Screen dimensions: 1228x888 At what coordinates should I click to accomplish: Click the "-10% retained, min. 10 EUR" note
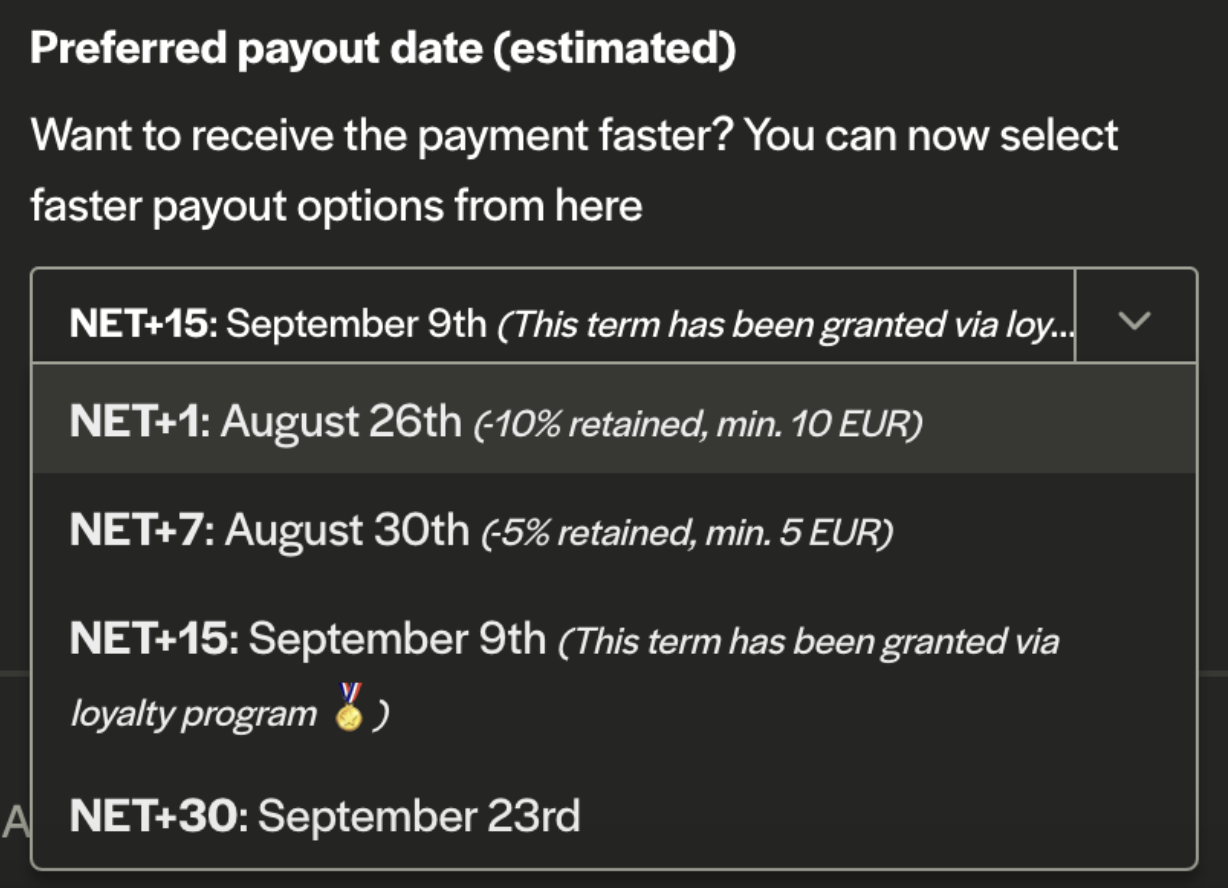tap(697, 425)
